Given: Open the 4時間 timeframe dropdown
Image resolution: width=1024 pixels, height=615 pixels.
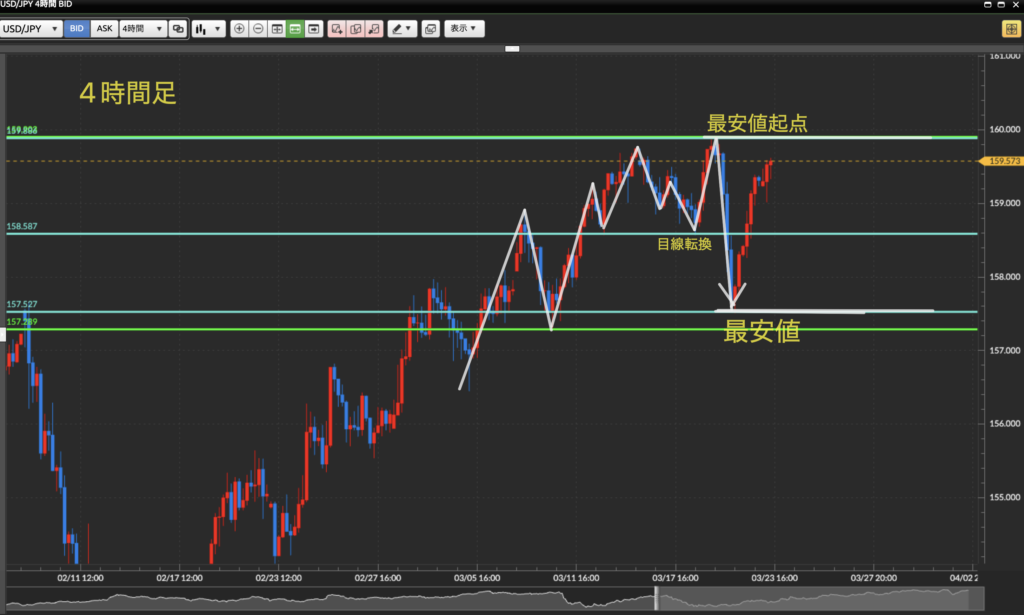Looking at the screenshot, I should click(x=142, y=29).
